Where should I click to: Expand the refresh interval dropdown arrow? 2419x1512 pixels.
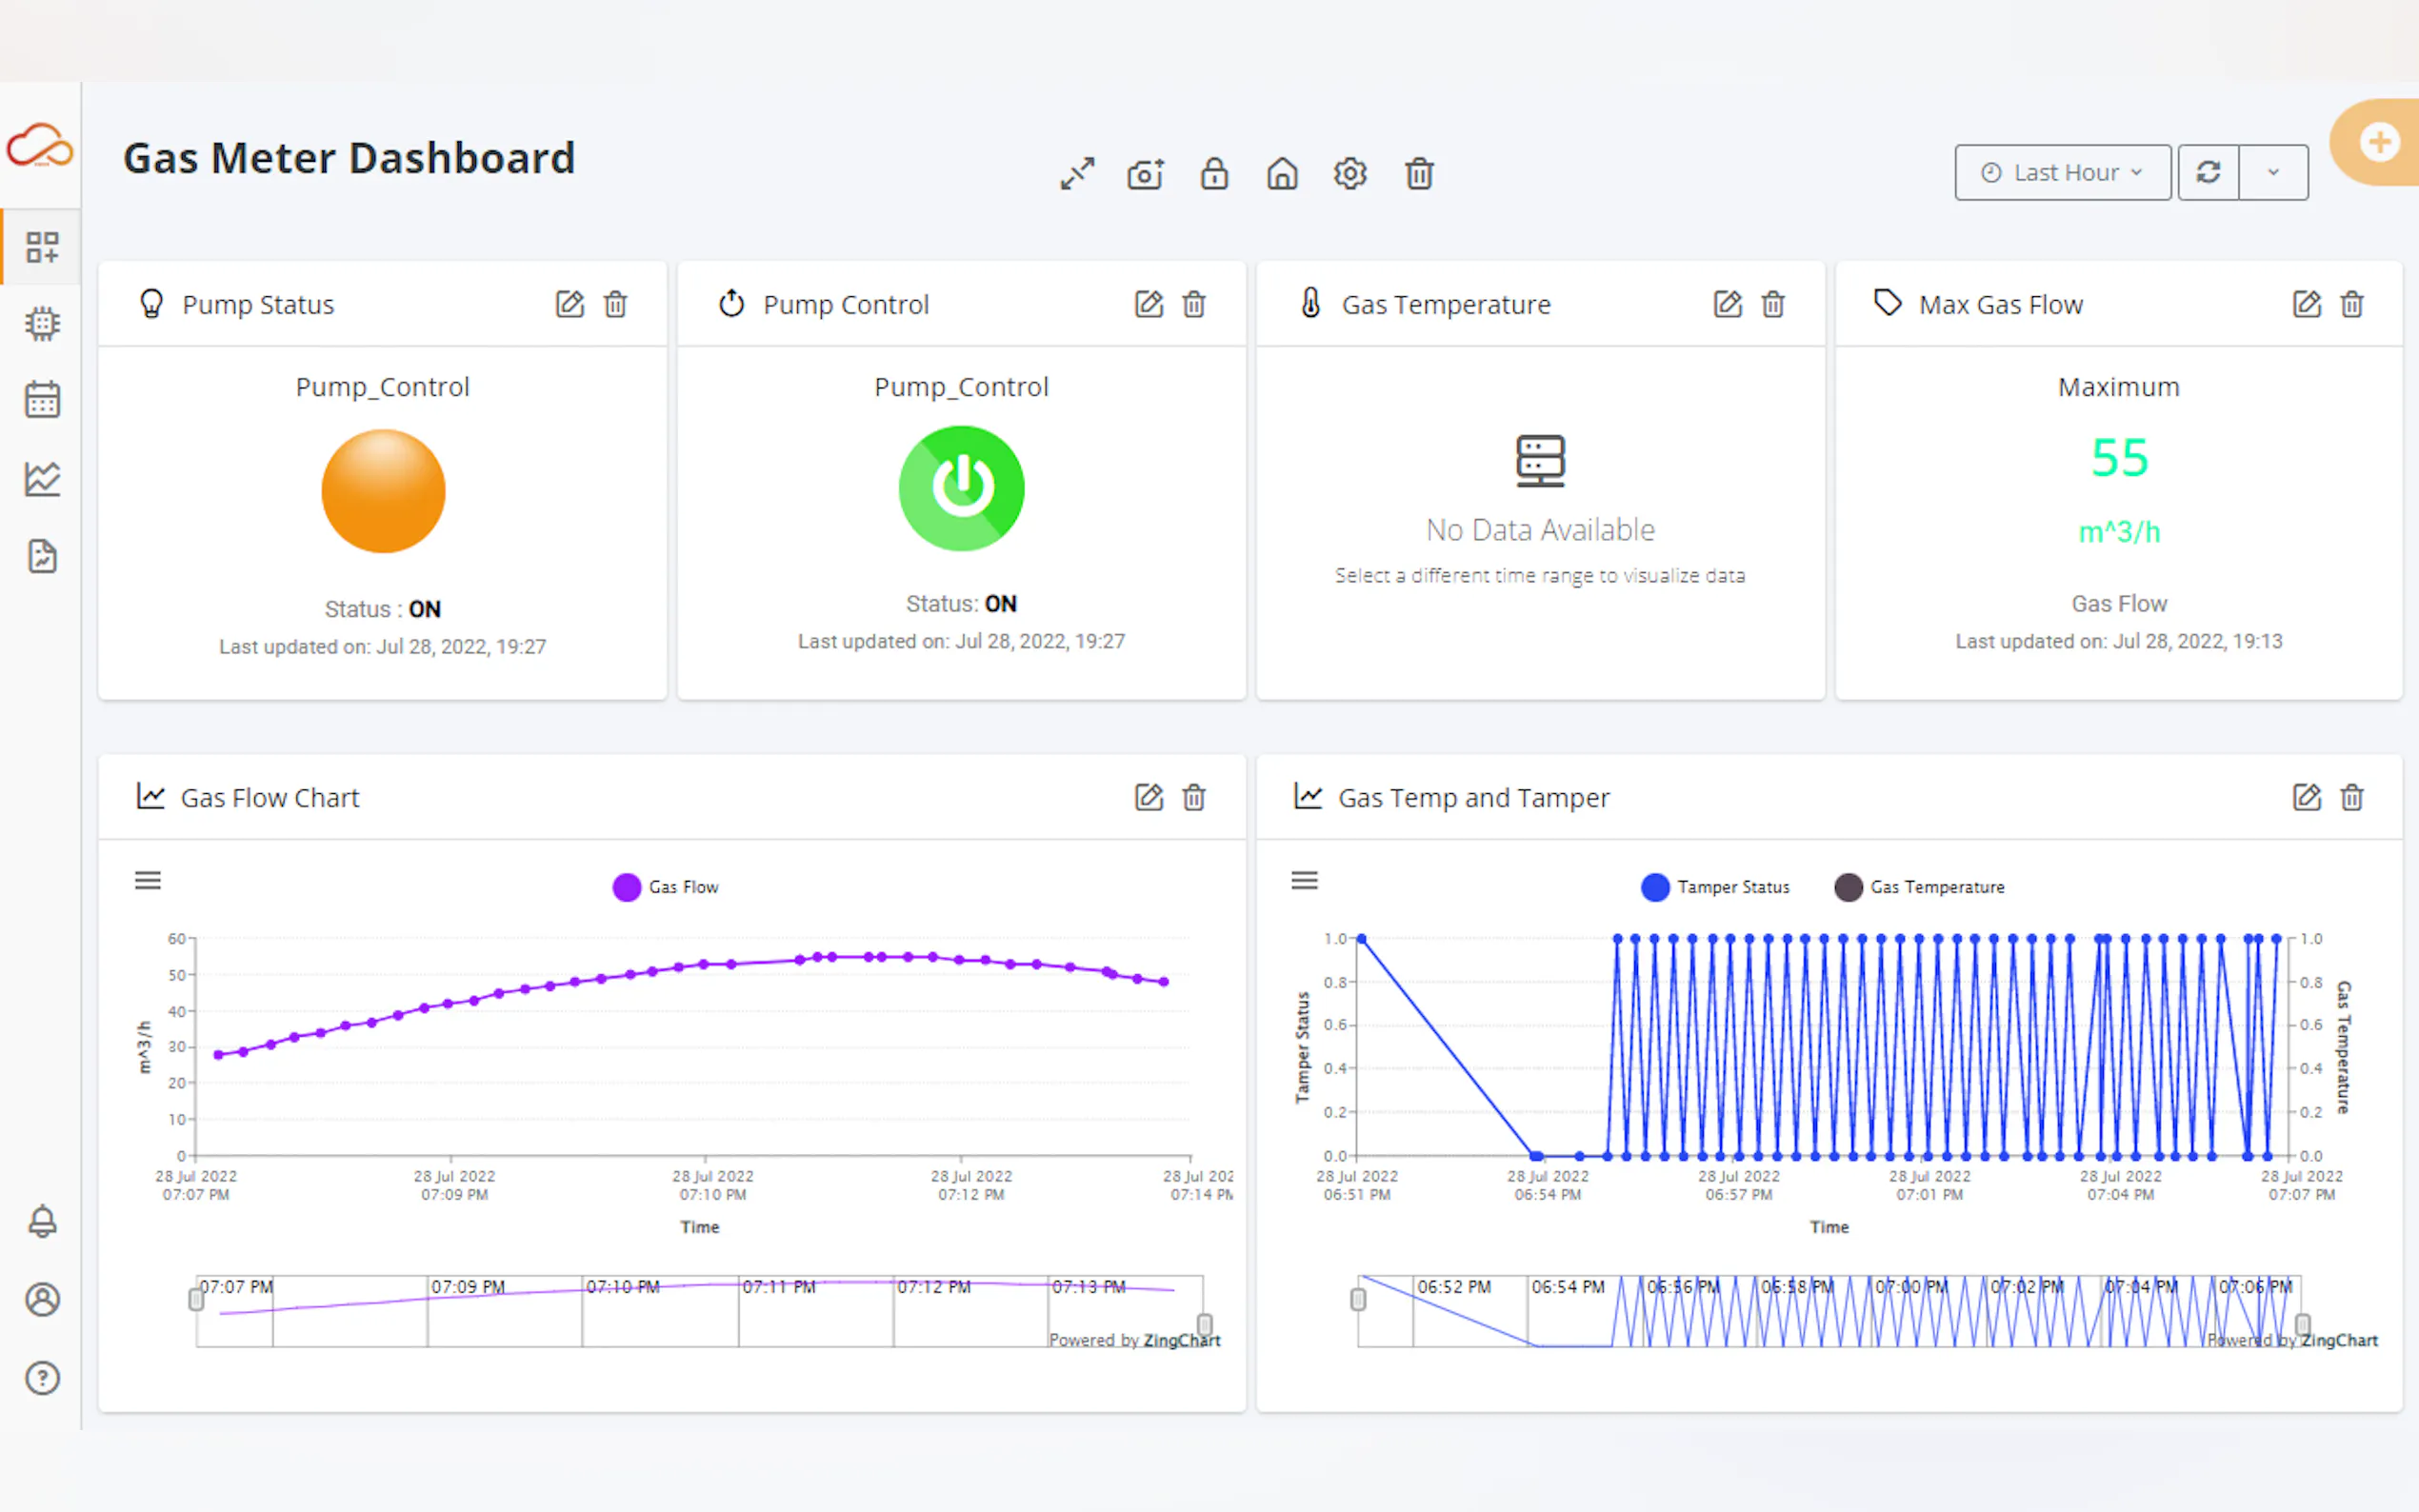(2273, 173)
